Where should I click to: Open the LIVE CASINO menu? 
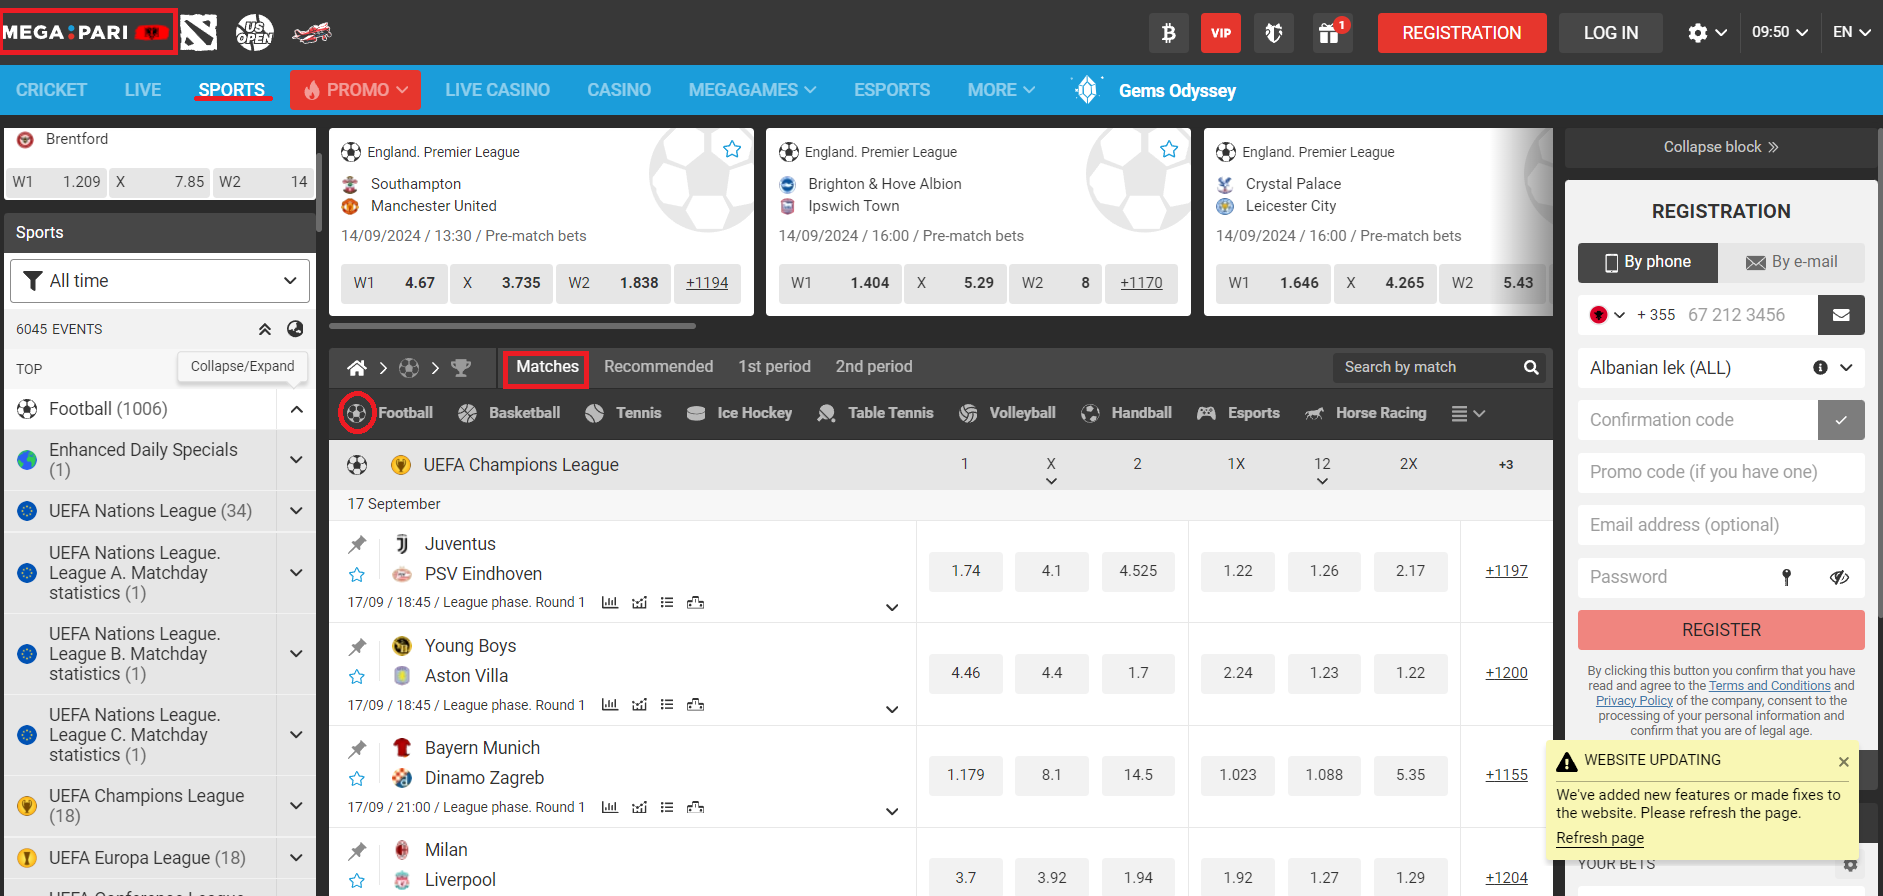coord(497,90)
